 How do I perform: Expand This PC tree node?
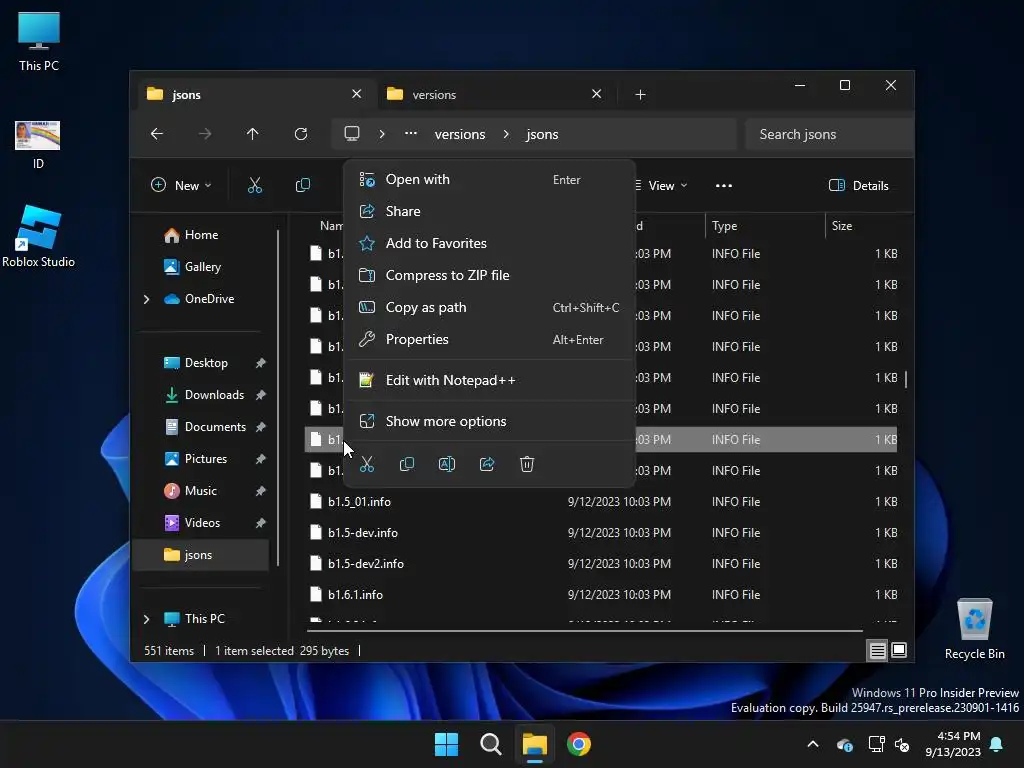[x=146, y=618]
